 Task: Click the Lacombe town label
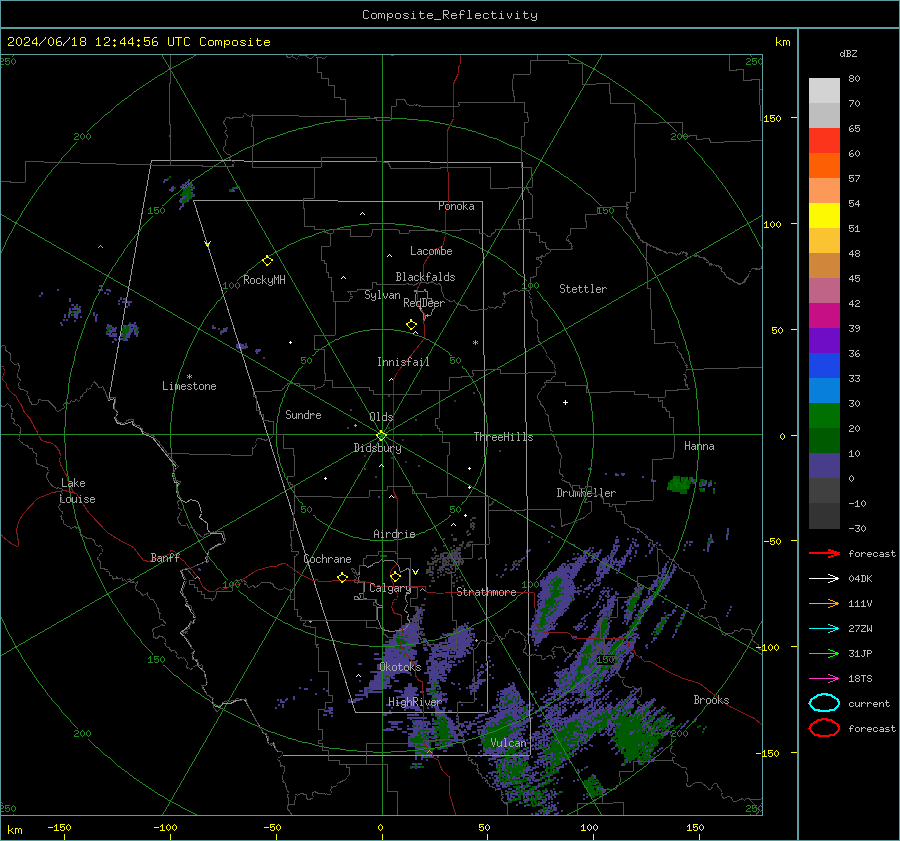tap(431, 251)
